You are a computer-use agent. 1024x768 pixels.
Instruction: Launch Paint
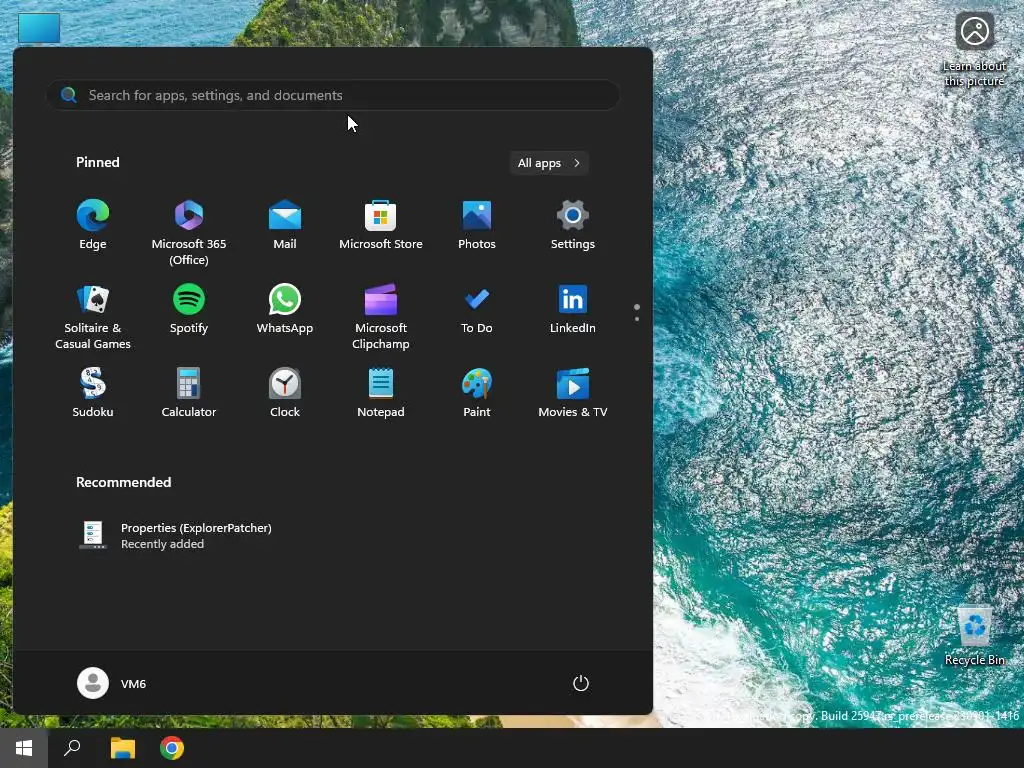pyautogui.click(x=477, y=392)
